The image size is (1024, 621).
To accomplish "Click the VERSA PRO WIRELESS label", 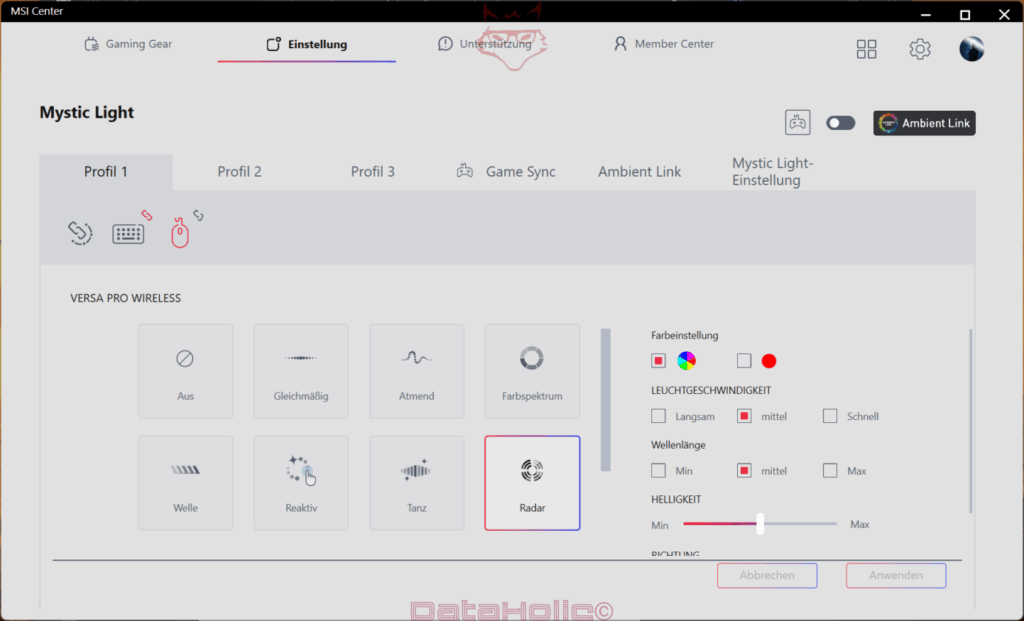I will (x=125, y=298).
